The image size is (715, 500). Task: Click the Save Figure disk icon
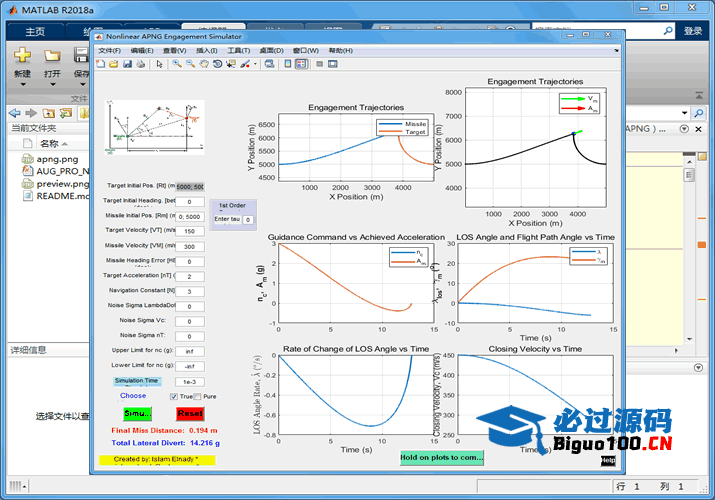click(x=127, y=64)
